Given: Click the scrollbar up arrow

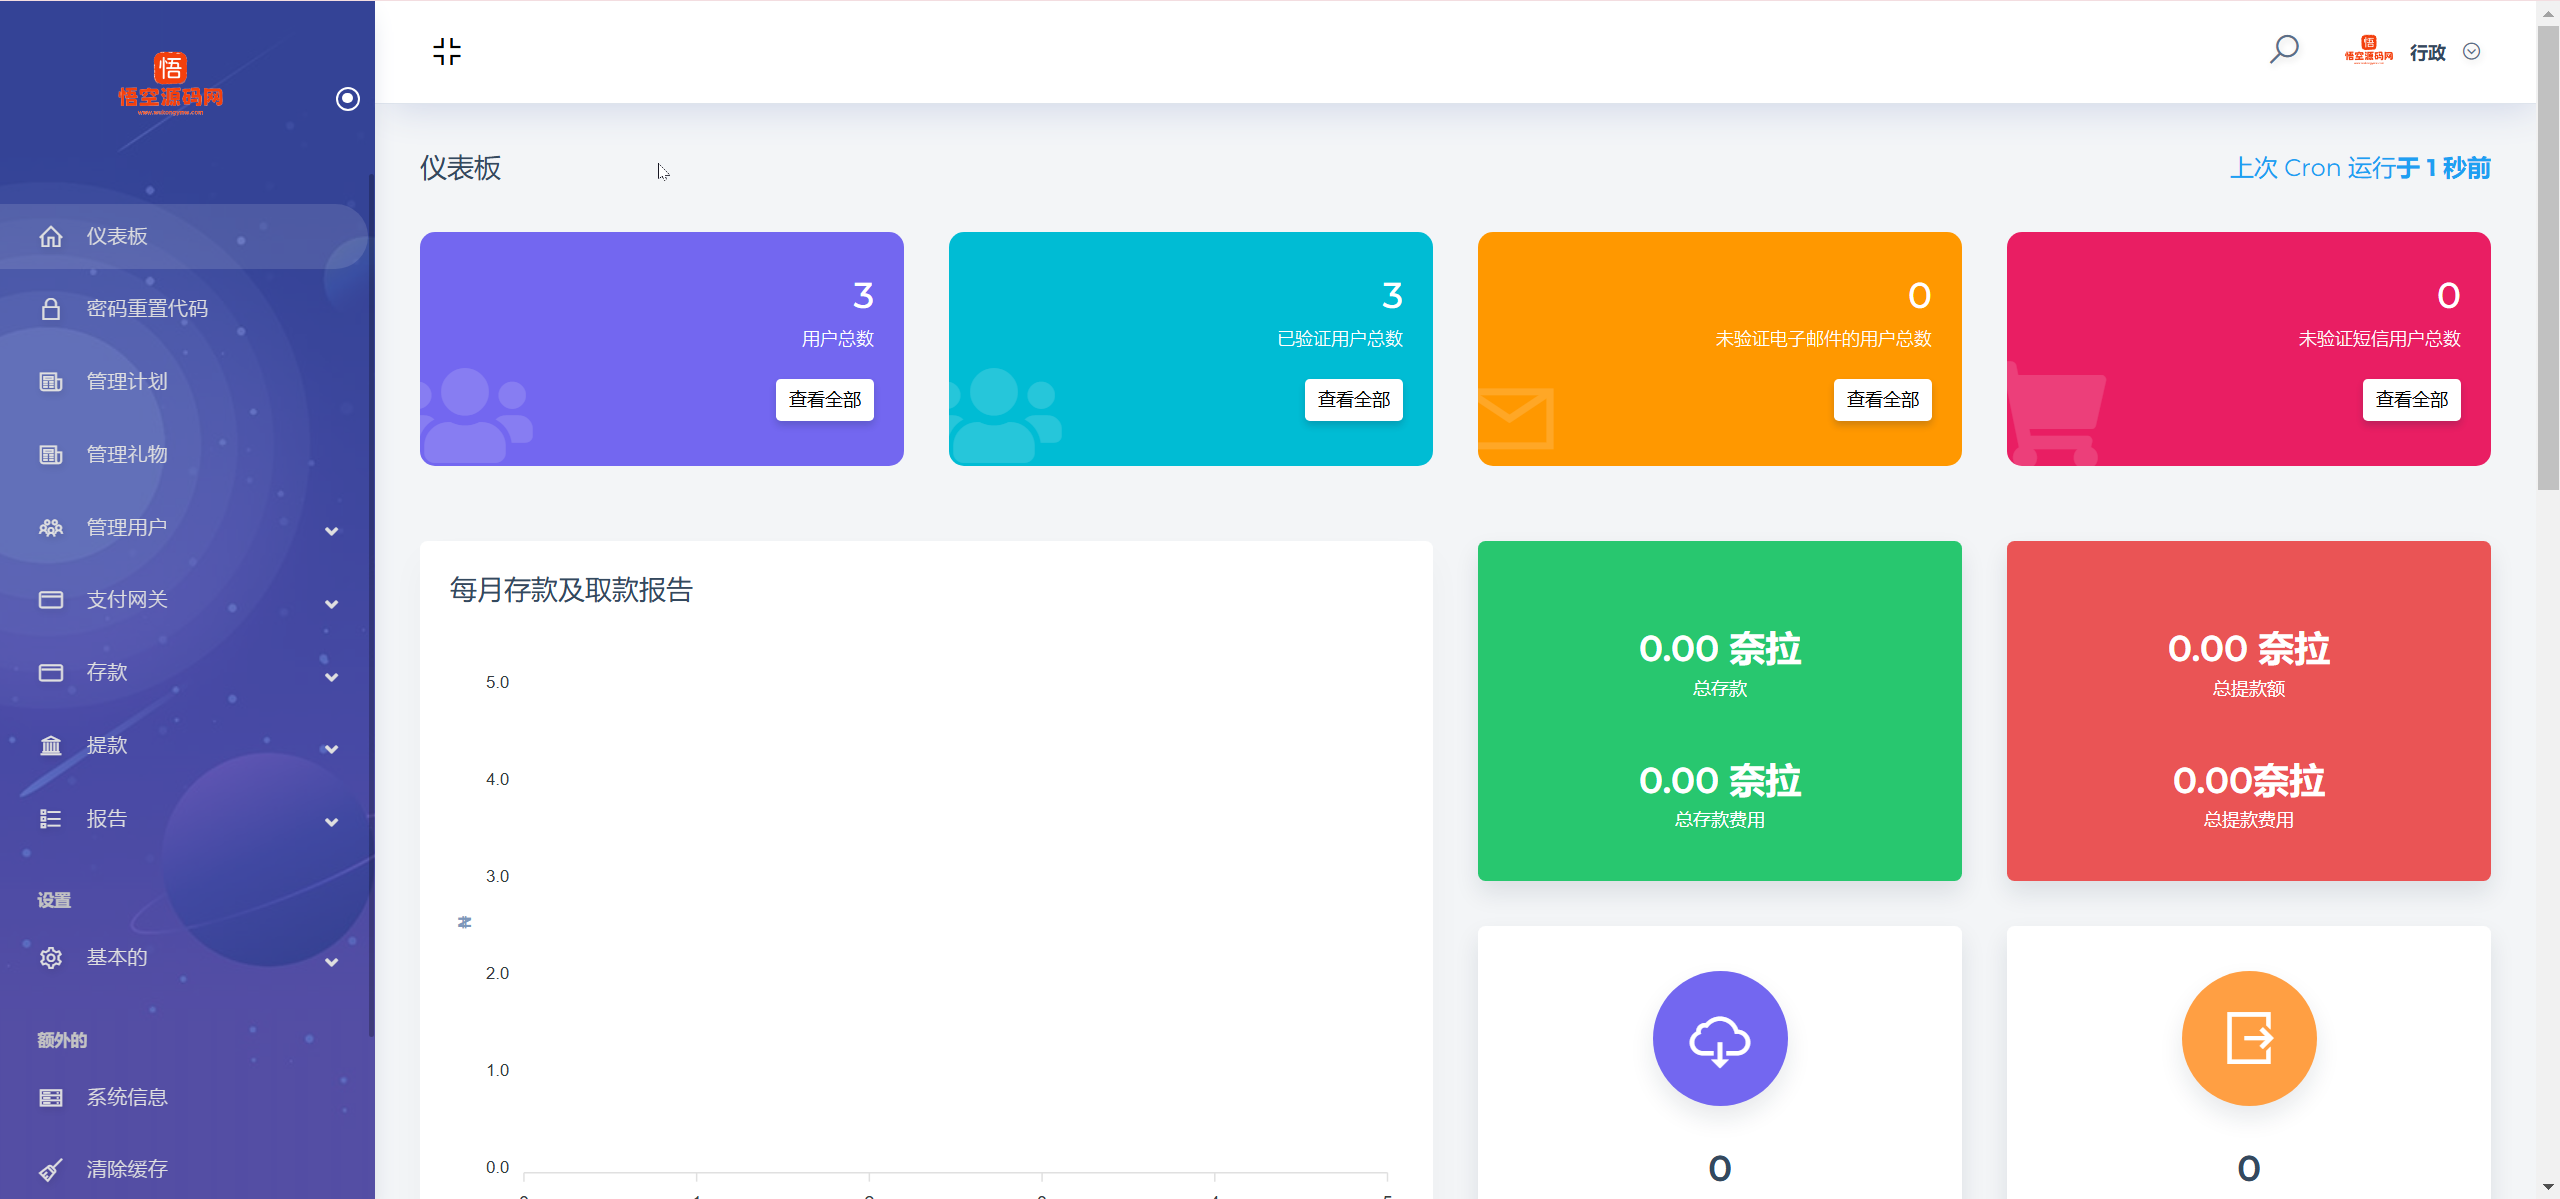Looking at the screenshot, I should pyautogui.click(x=2548, y=13).
